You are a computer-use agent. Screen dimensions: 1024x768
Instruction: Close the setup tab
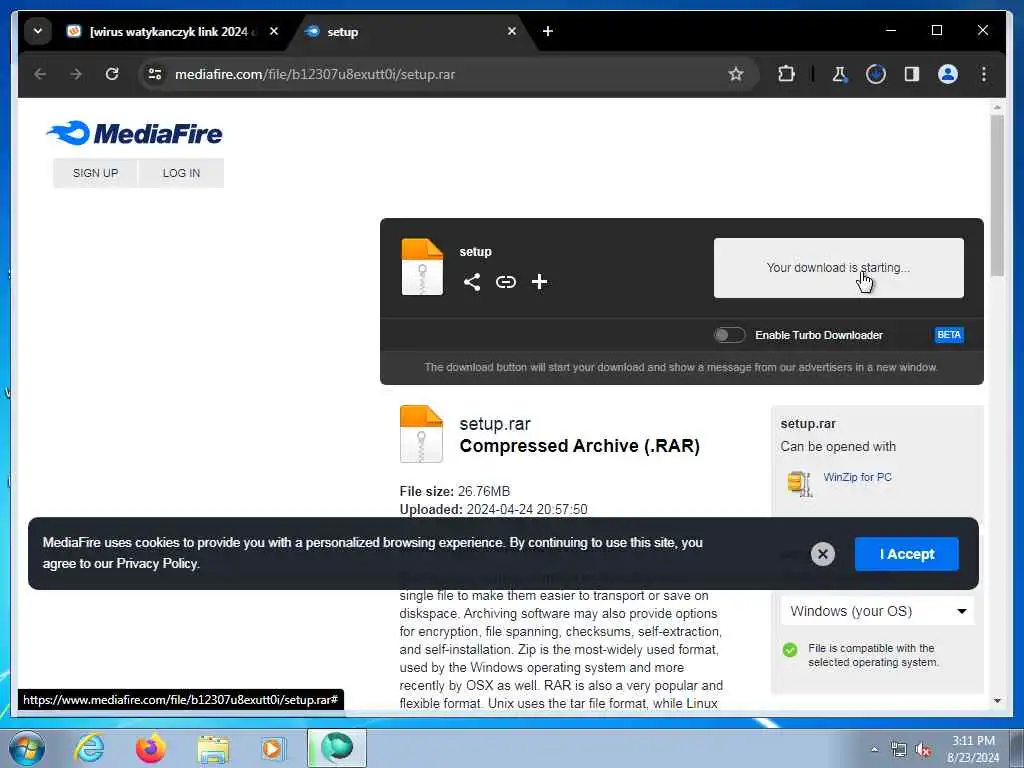[x=512, y=31]
